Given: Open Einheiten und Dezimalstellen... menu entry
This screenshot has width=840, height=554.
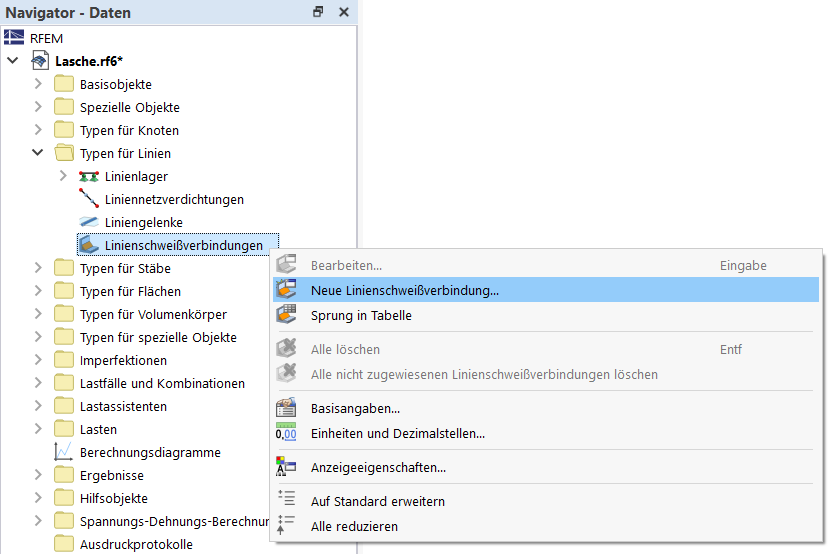Looking at the screenshot, I should pos(546,433).
